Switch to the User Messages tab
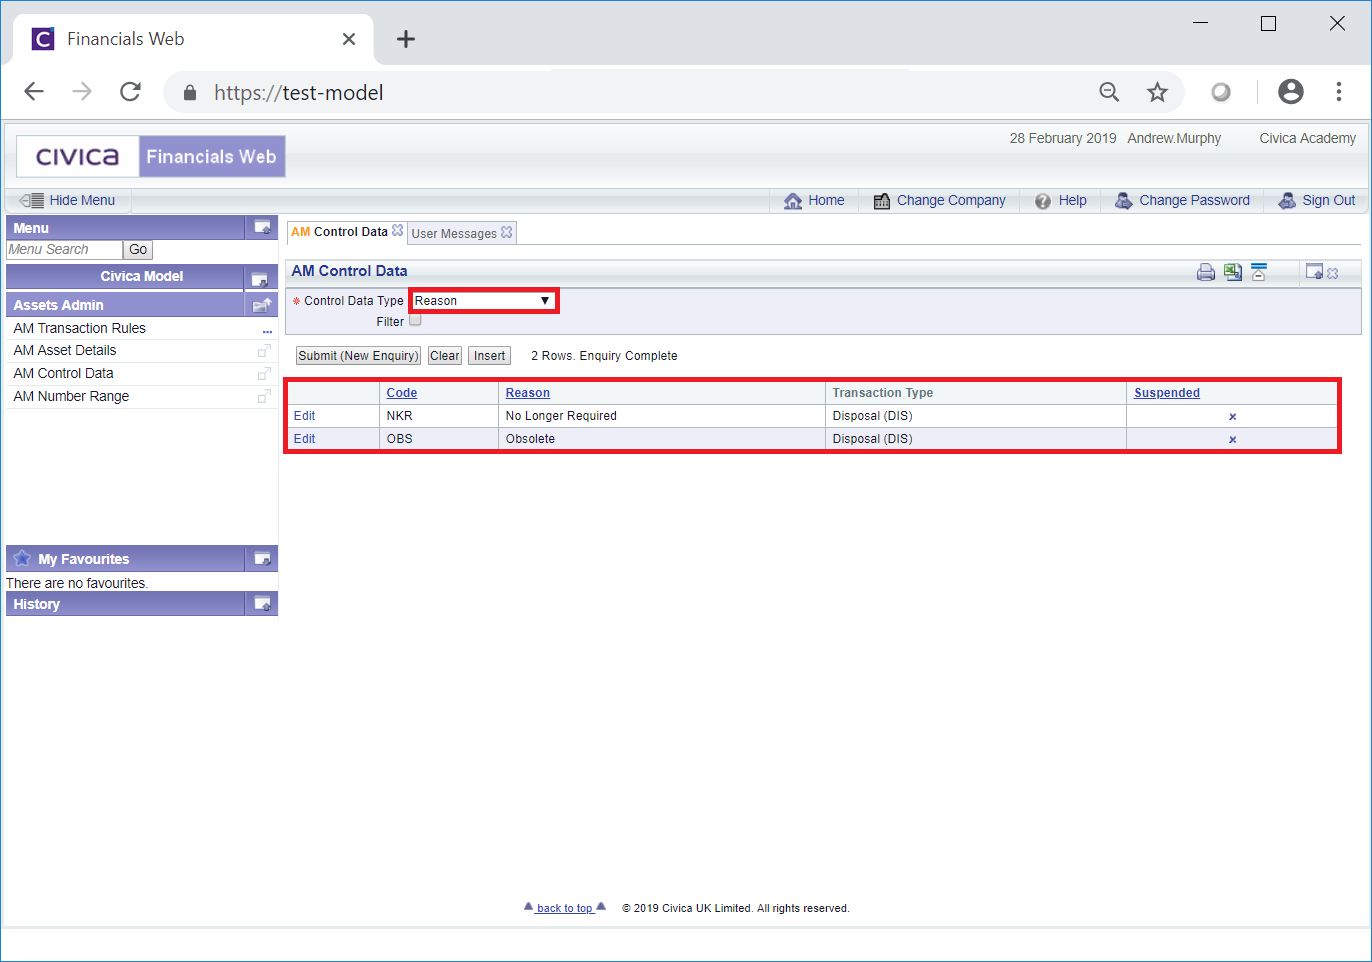 pyautogui.click(x=454, y=234)
